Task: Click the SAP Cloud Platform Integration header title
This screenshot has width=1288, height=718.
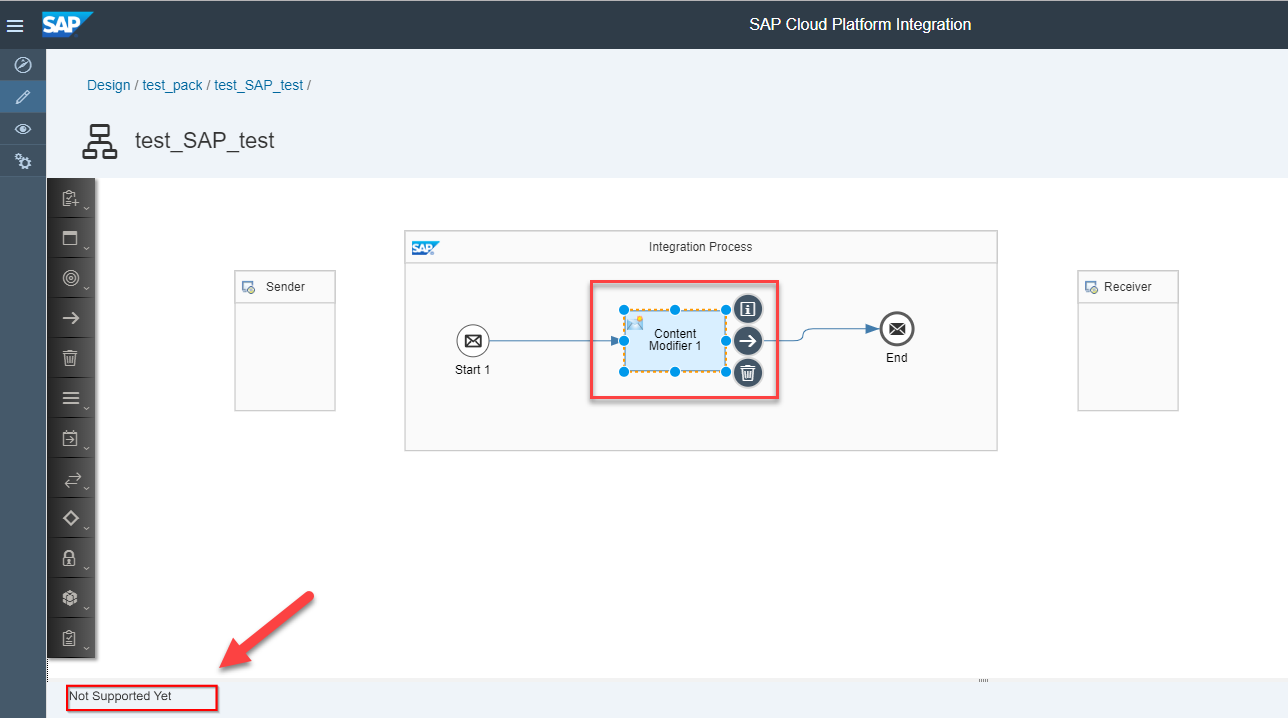Action: (x=860, y=24)
